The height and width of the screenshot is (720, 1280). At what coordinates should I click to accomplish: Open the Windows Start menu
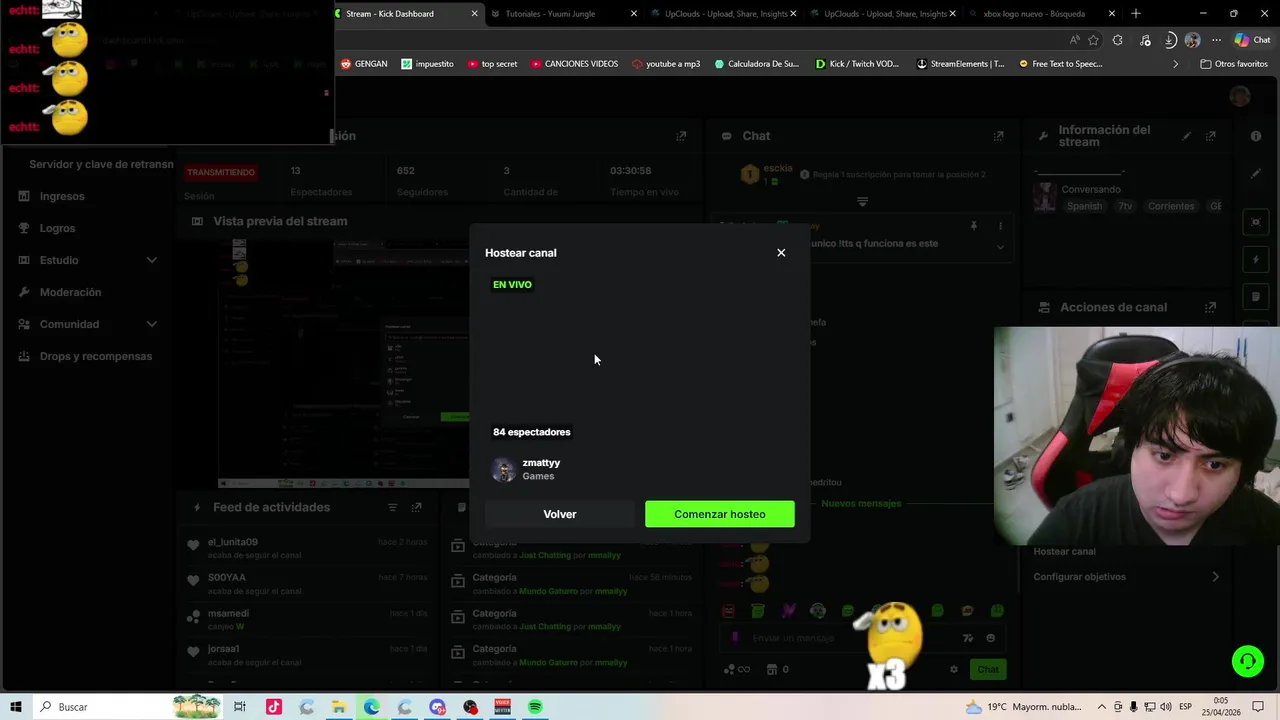[x=16, y=707]
